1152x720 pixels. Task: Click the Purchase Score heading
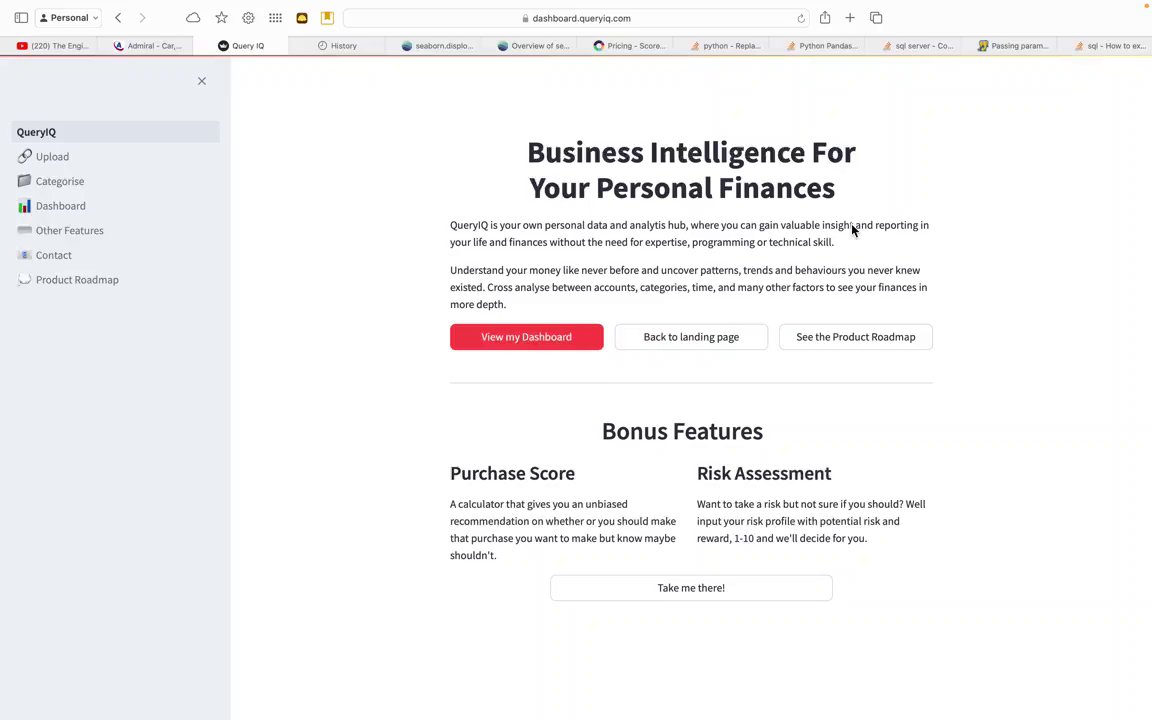pyautogui.click(x=513, y=474)
